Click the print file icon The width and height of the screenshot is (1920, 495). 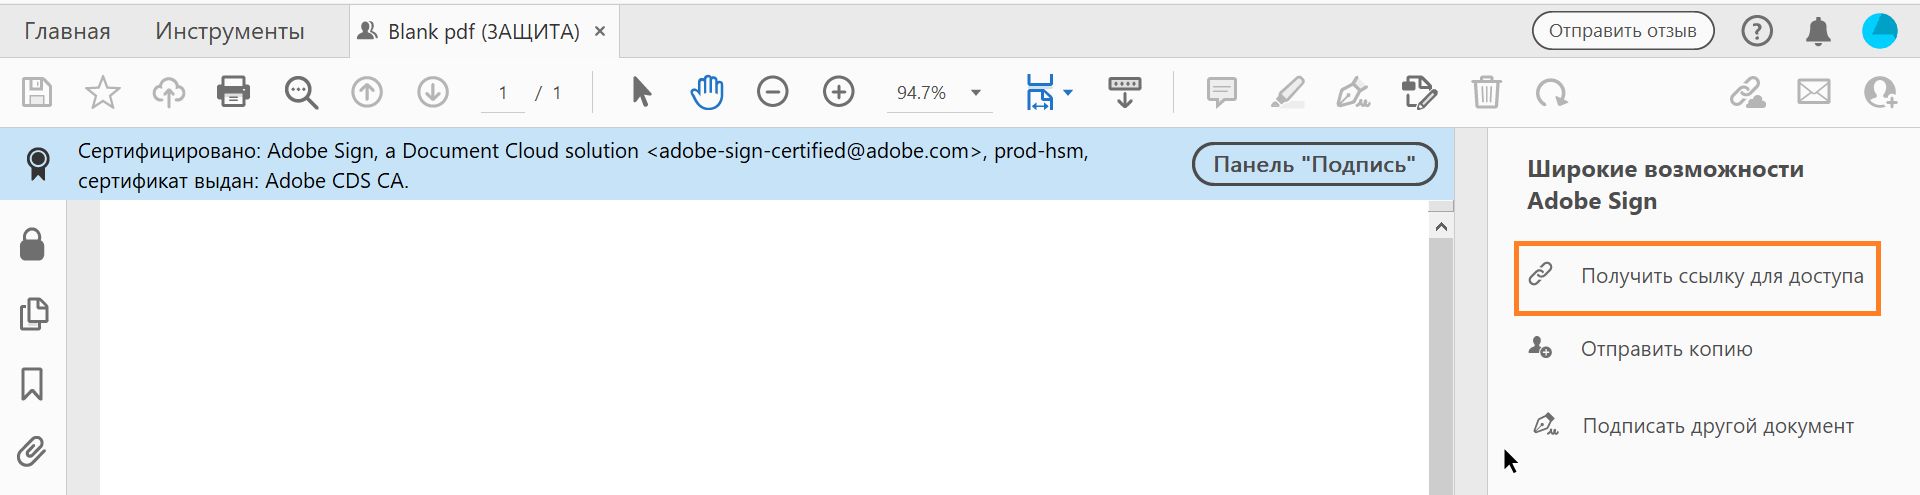point(233,92)
